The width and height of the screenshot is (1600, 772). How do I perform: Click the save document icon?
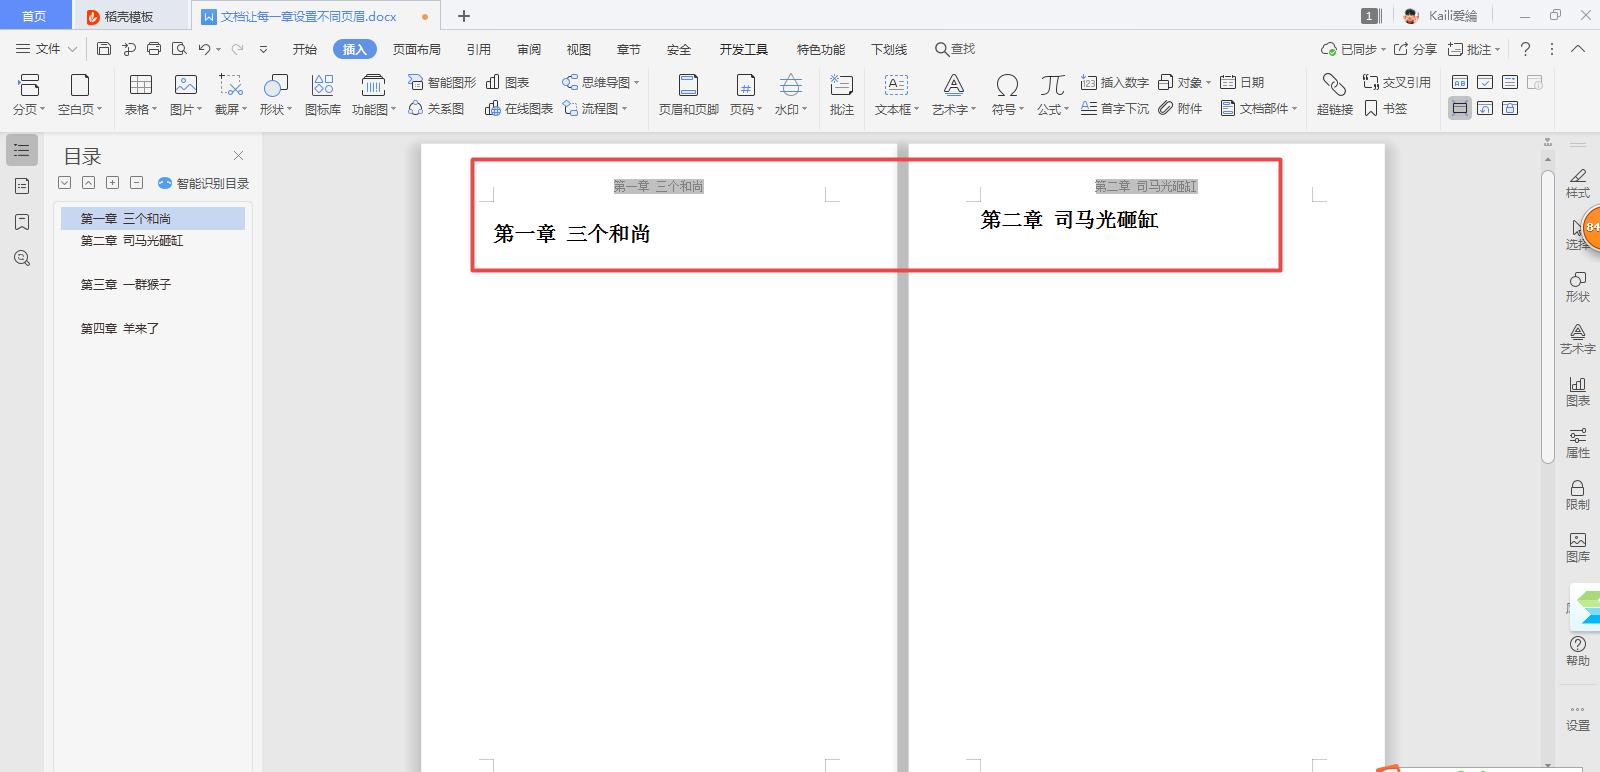point(104,48)
